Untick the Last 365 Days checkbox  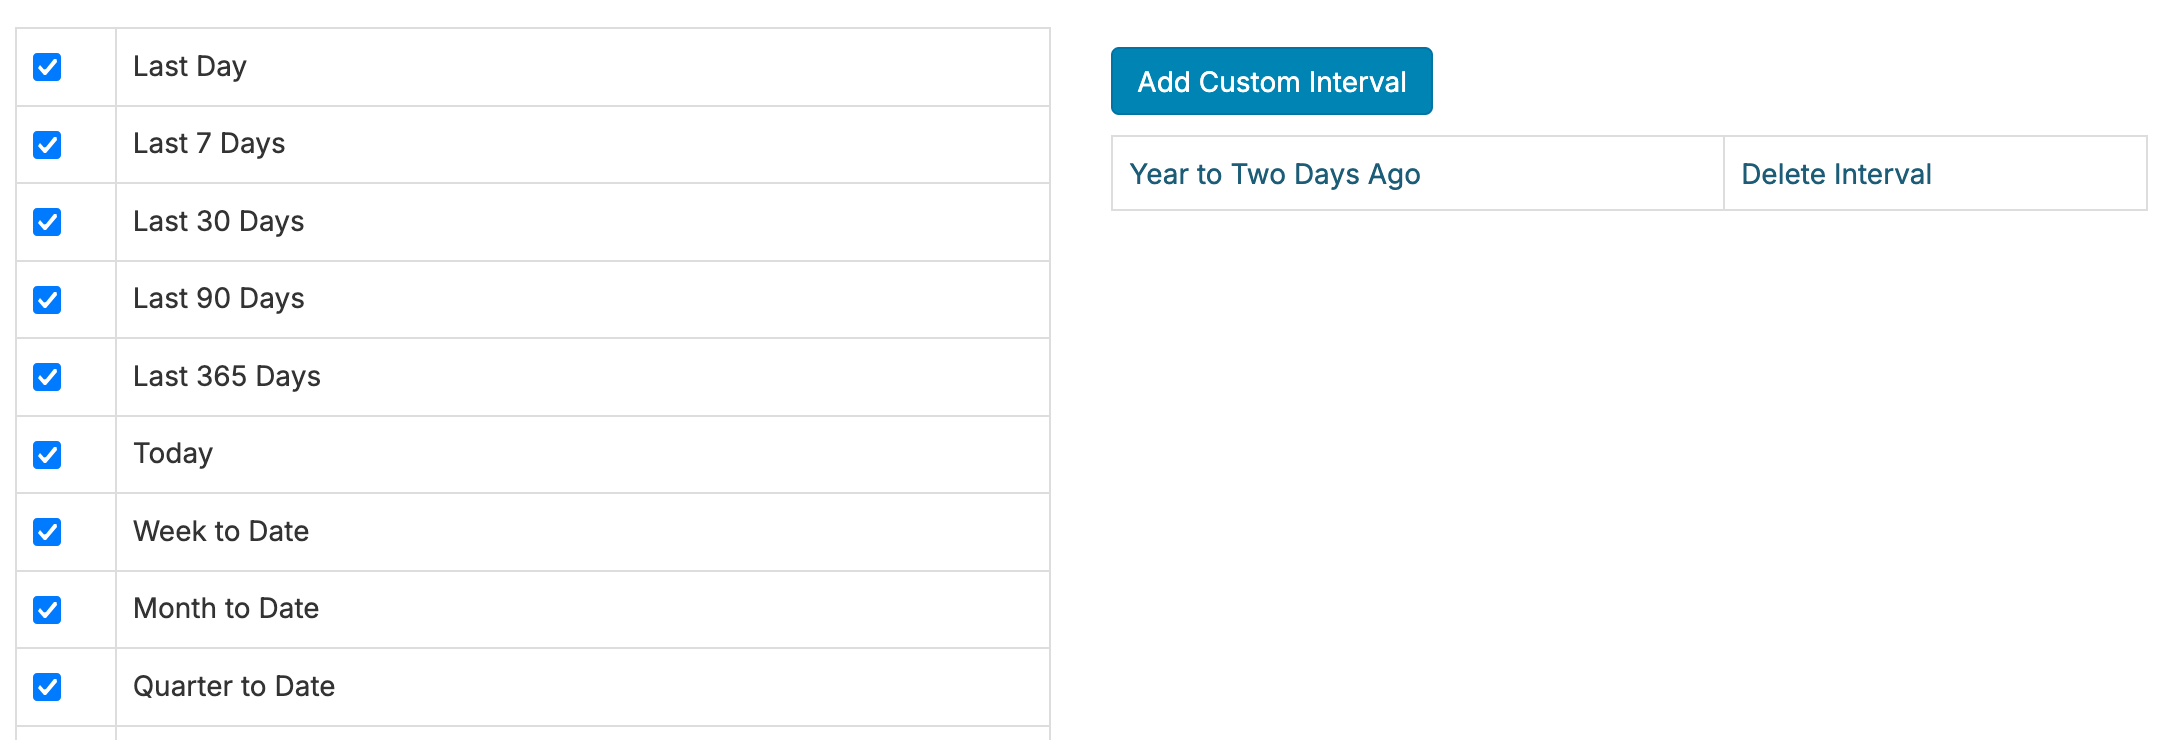47,377
